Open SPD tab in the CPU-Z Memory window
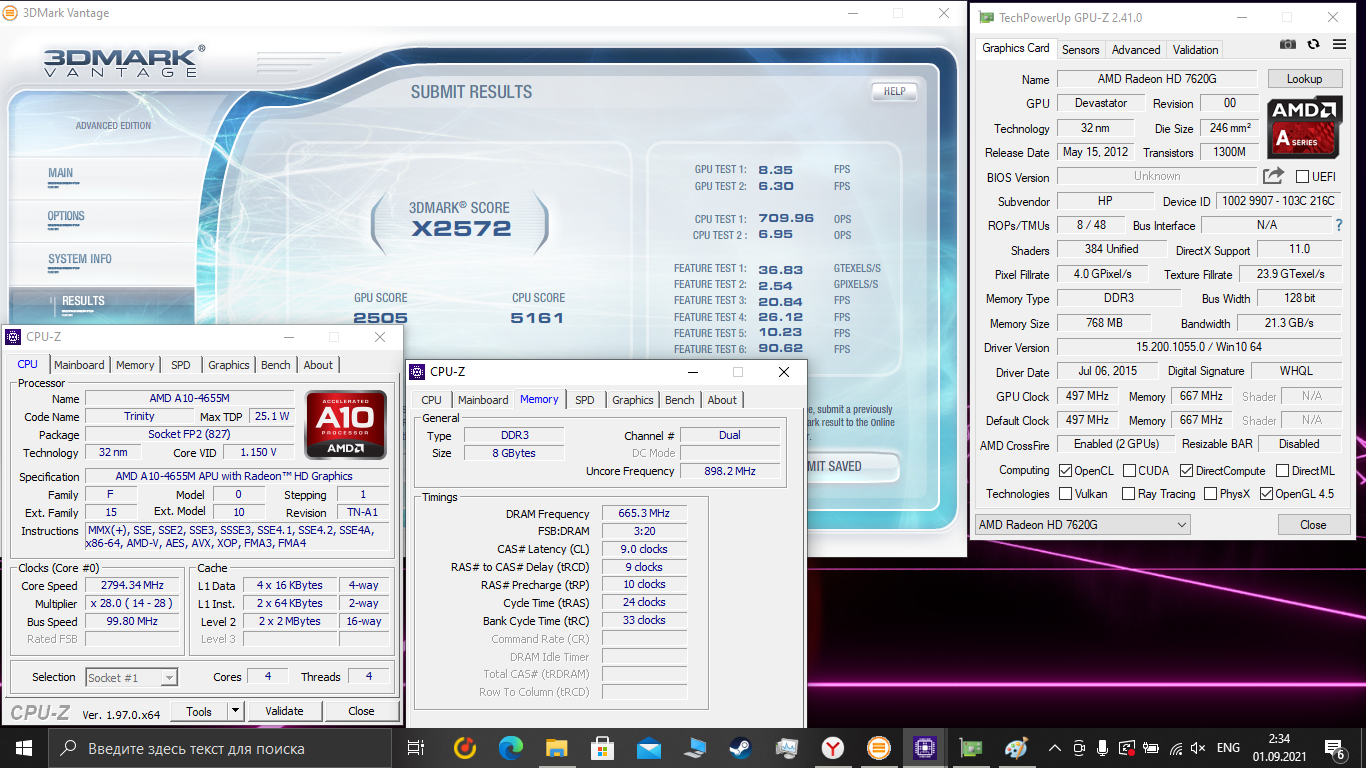1366x768 pixels. 585,400
